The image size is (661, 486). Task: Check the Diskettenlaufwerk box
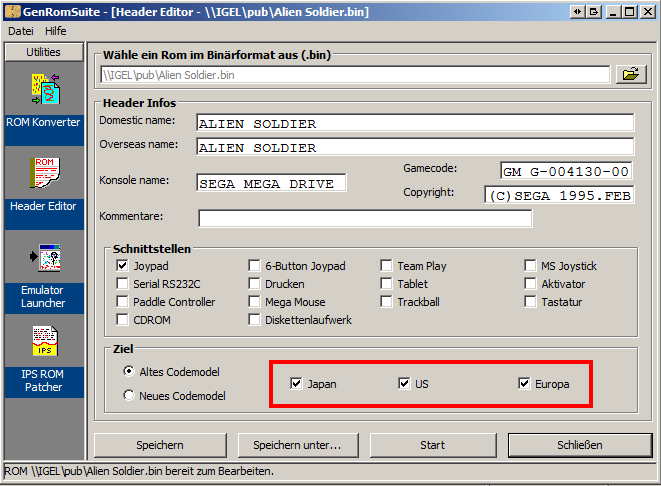(254, 320)
